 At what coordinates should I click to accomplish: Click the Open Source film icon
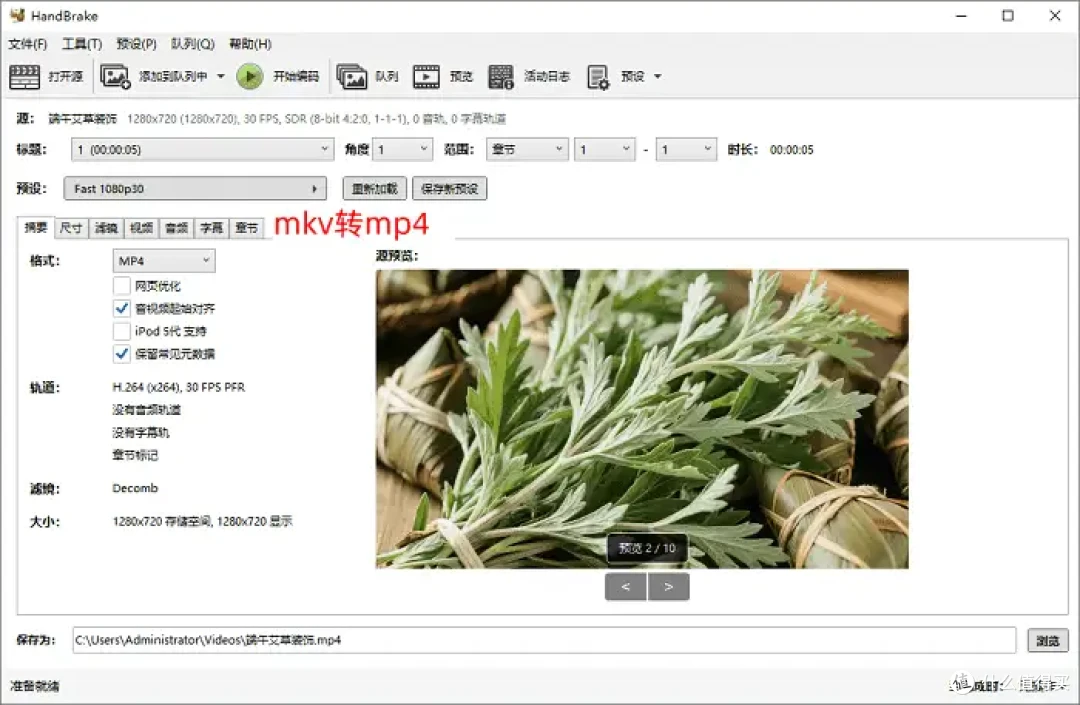click(x=25, y=76)
